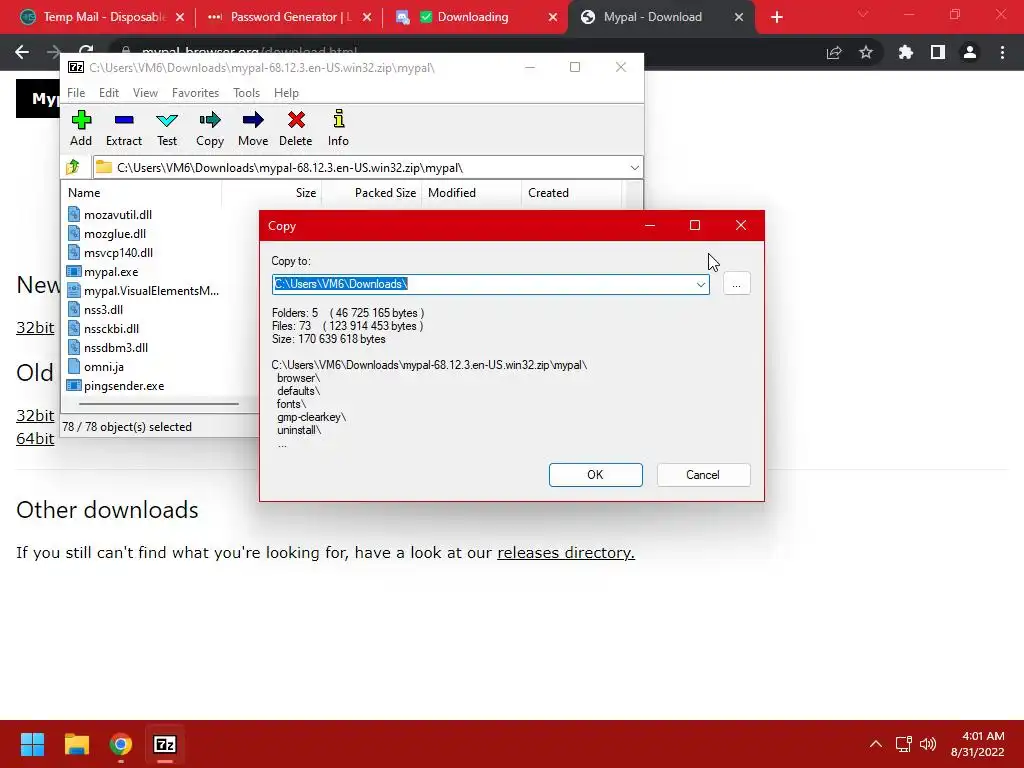Click the 7-Zip taskbar icon
1024x768 pixels.
pos(165,744)
